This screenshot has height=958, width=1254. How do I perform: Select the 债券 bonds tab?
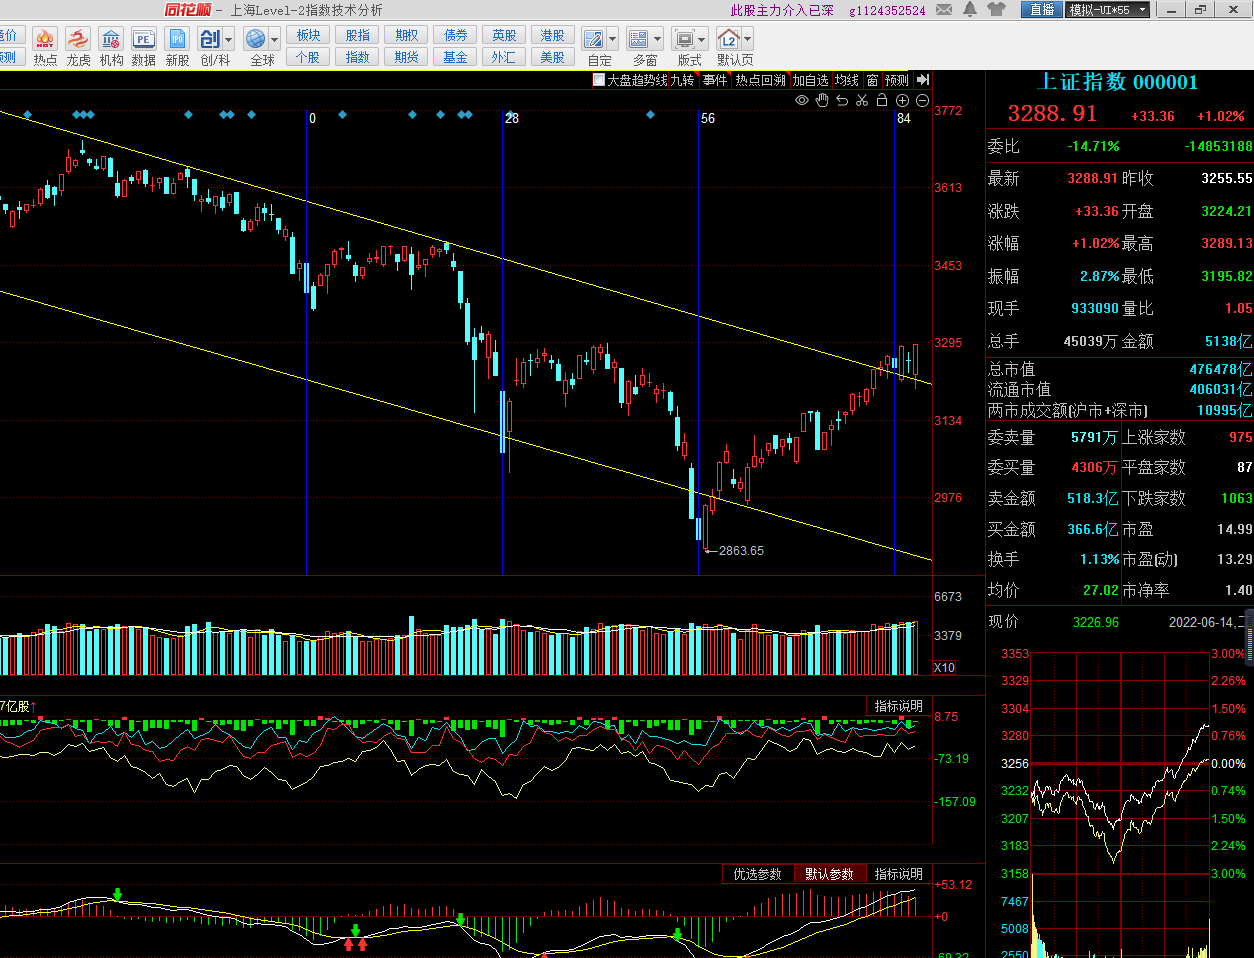coord(455,35)
